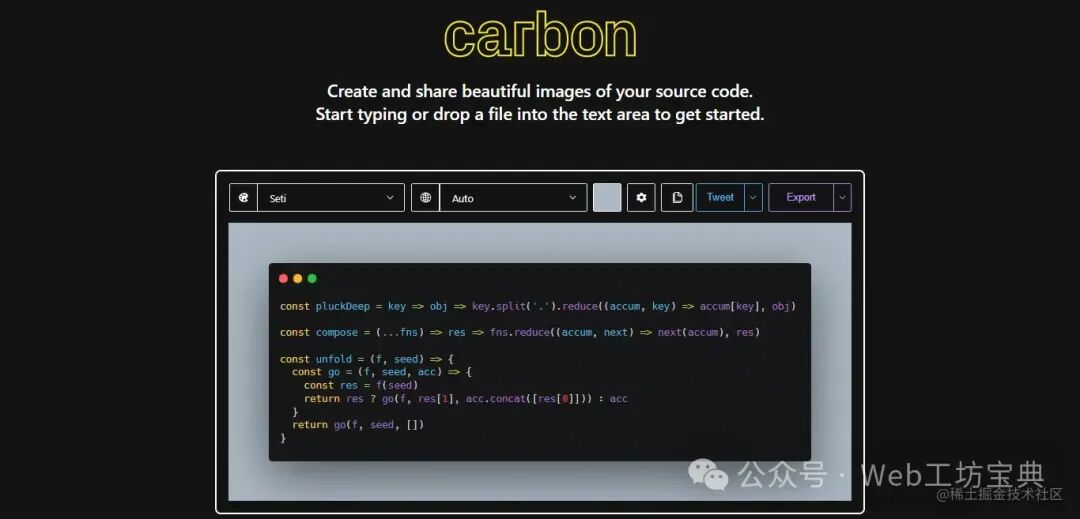Click the 'const res = f(seed)' line
Screen dimensions: 1080x519
(x=361, y=385)
